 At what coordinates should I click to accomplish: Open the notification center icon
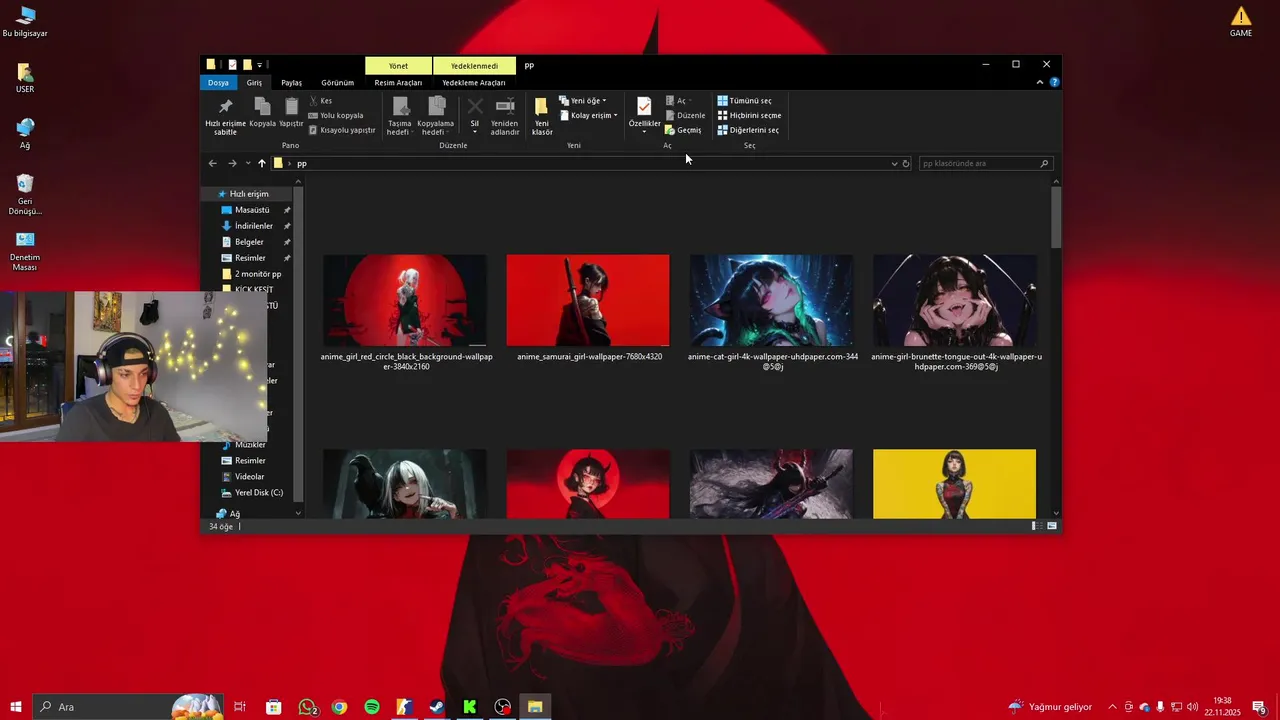(x=1260, y=707)
